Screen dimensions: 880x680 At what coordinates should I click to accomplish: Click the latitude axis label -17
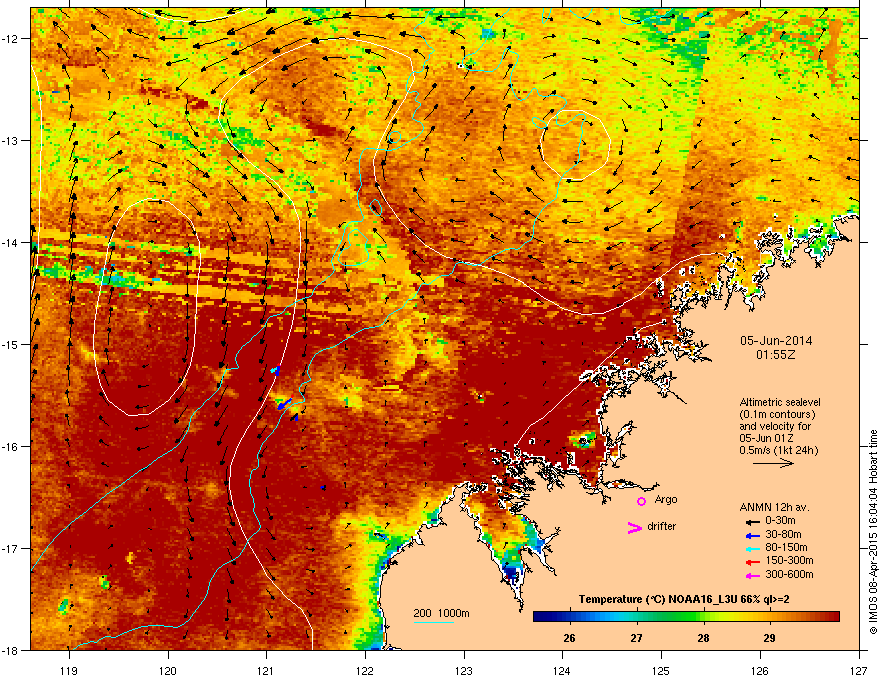tap(11, 548)
